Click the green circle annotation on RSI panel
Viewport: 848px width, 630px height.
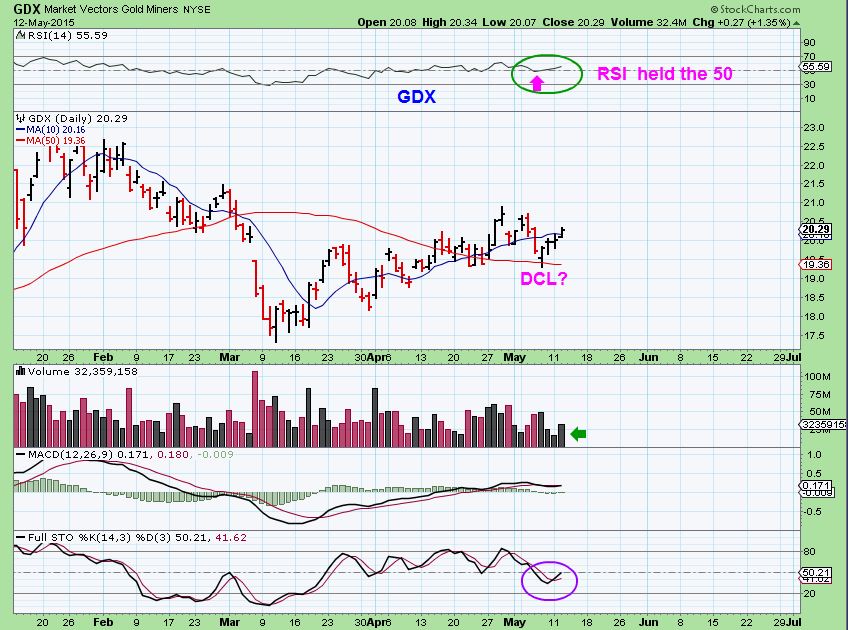(545, 73)
